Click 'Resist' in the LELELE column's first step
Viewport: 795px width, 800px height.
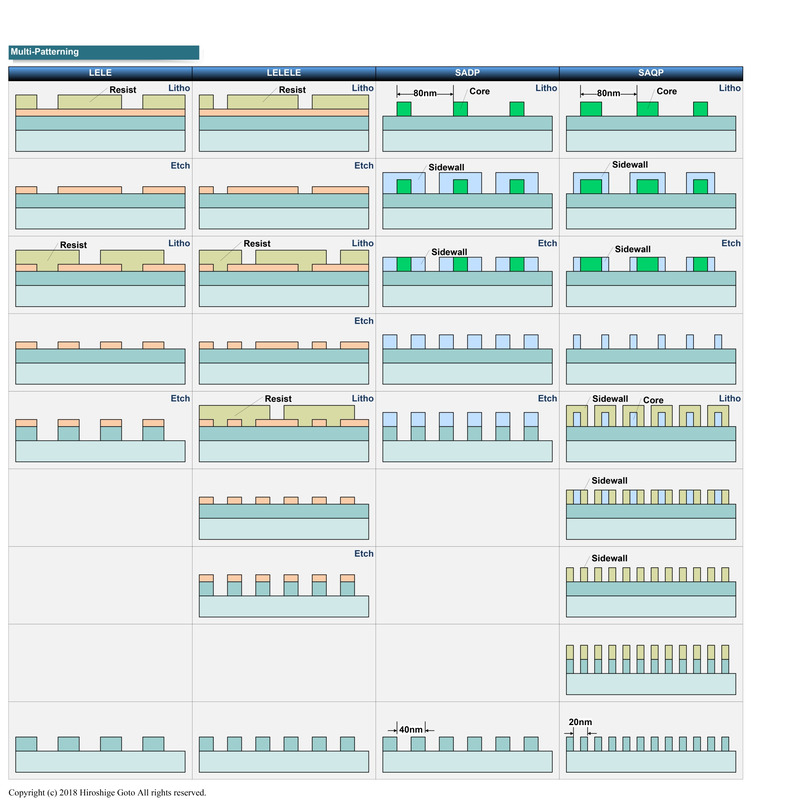point(292,90)
